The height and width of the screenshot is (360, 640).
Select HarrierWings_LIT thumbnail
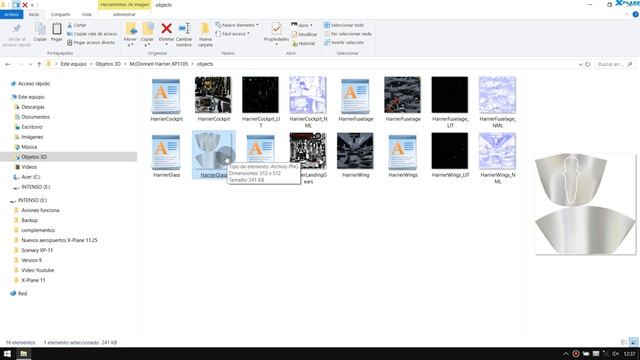pos(450,151)
